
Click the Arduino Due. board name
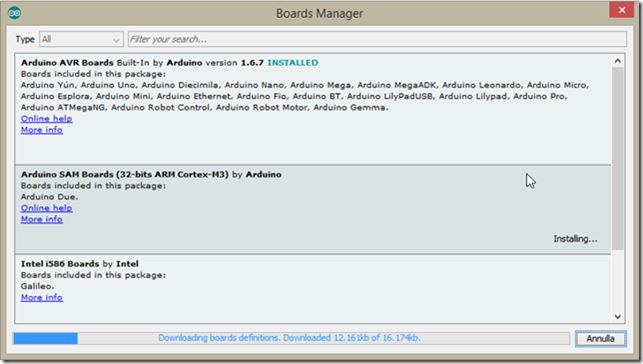[50, 197]
